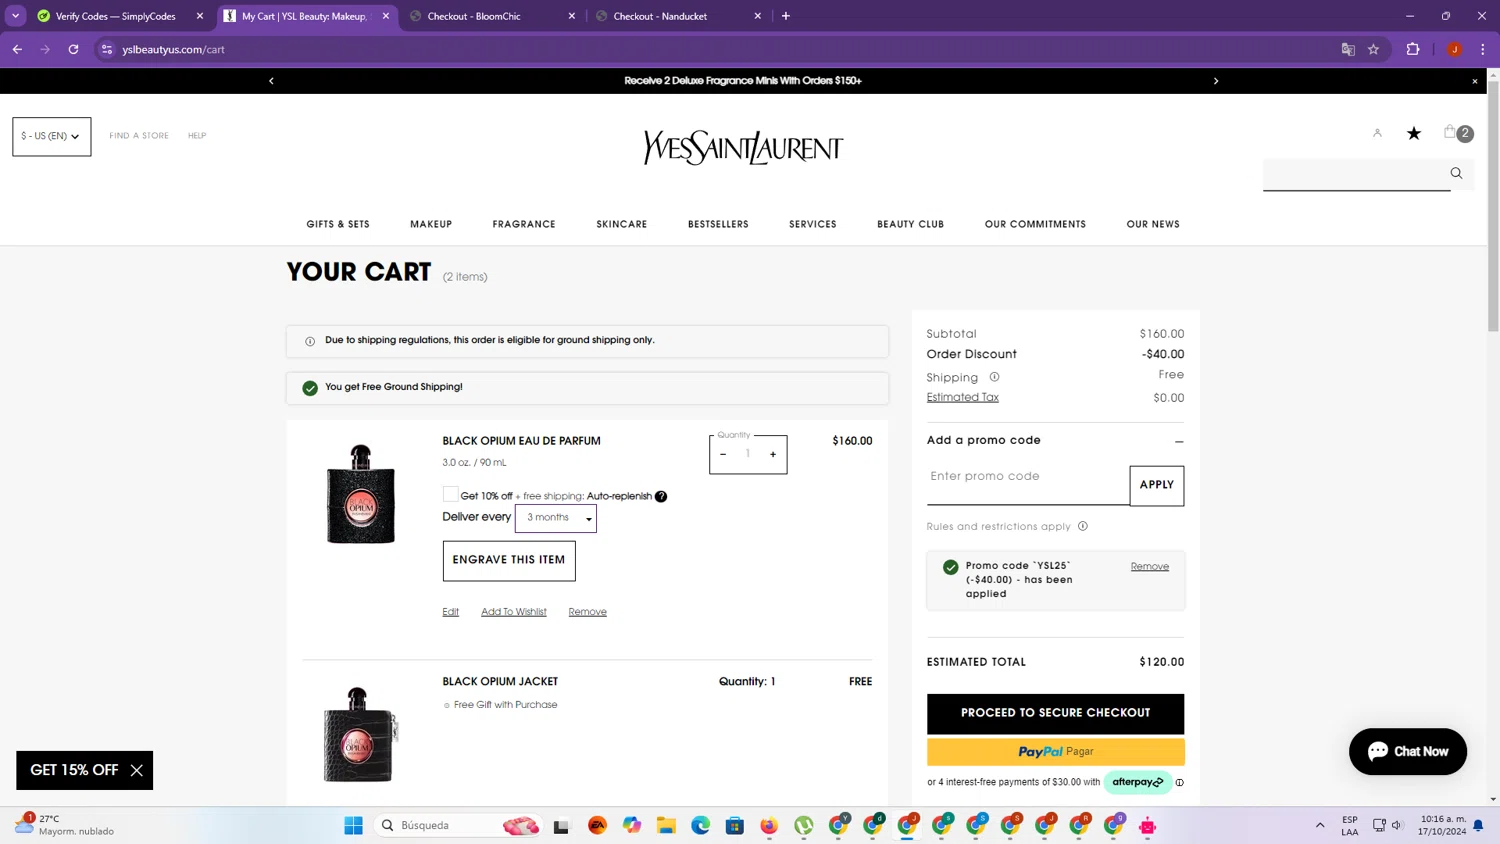Go back in browser history
This screenshot has width=1500, height=844.
coord(17,49)
